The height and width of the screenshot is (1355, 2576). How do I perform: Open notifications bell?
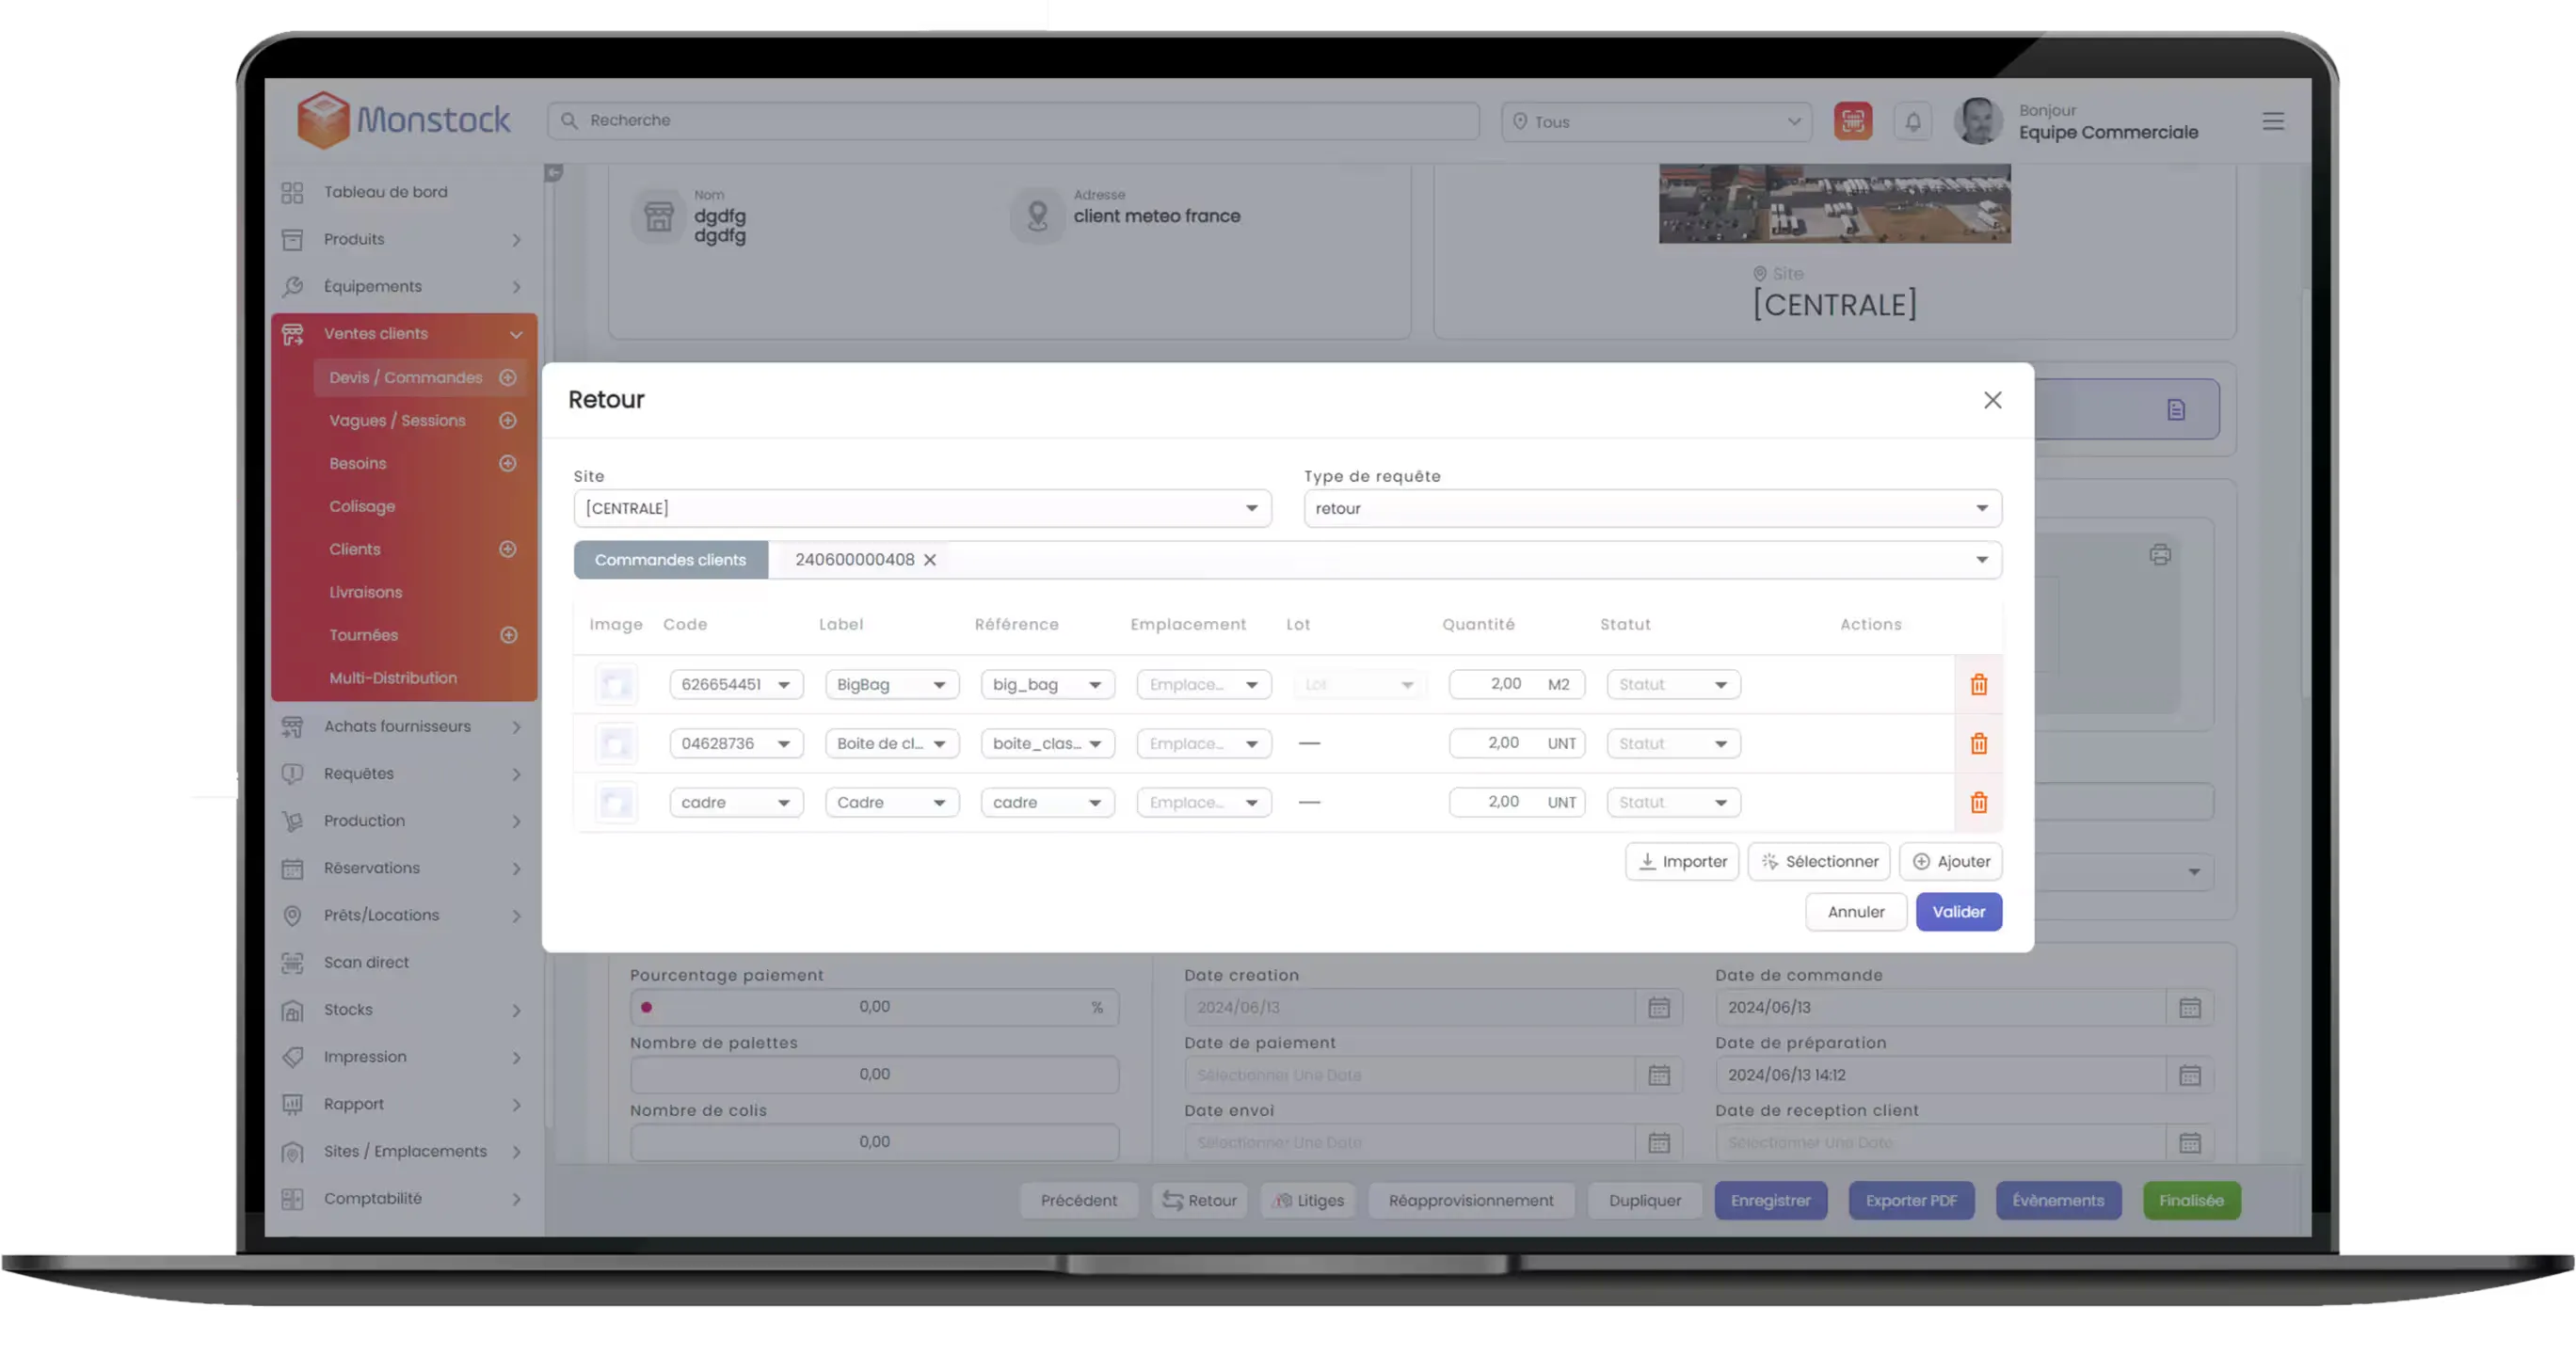[x=1913, y=122]
